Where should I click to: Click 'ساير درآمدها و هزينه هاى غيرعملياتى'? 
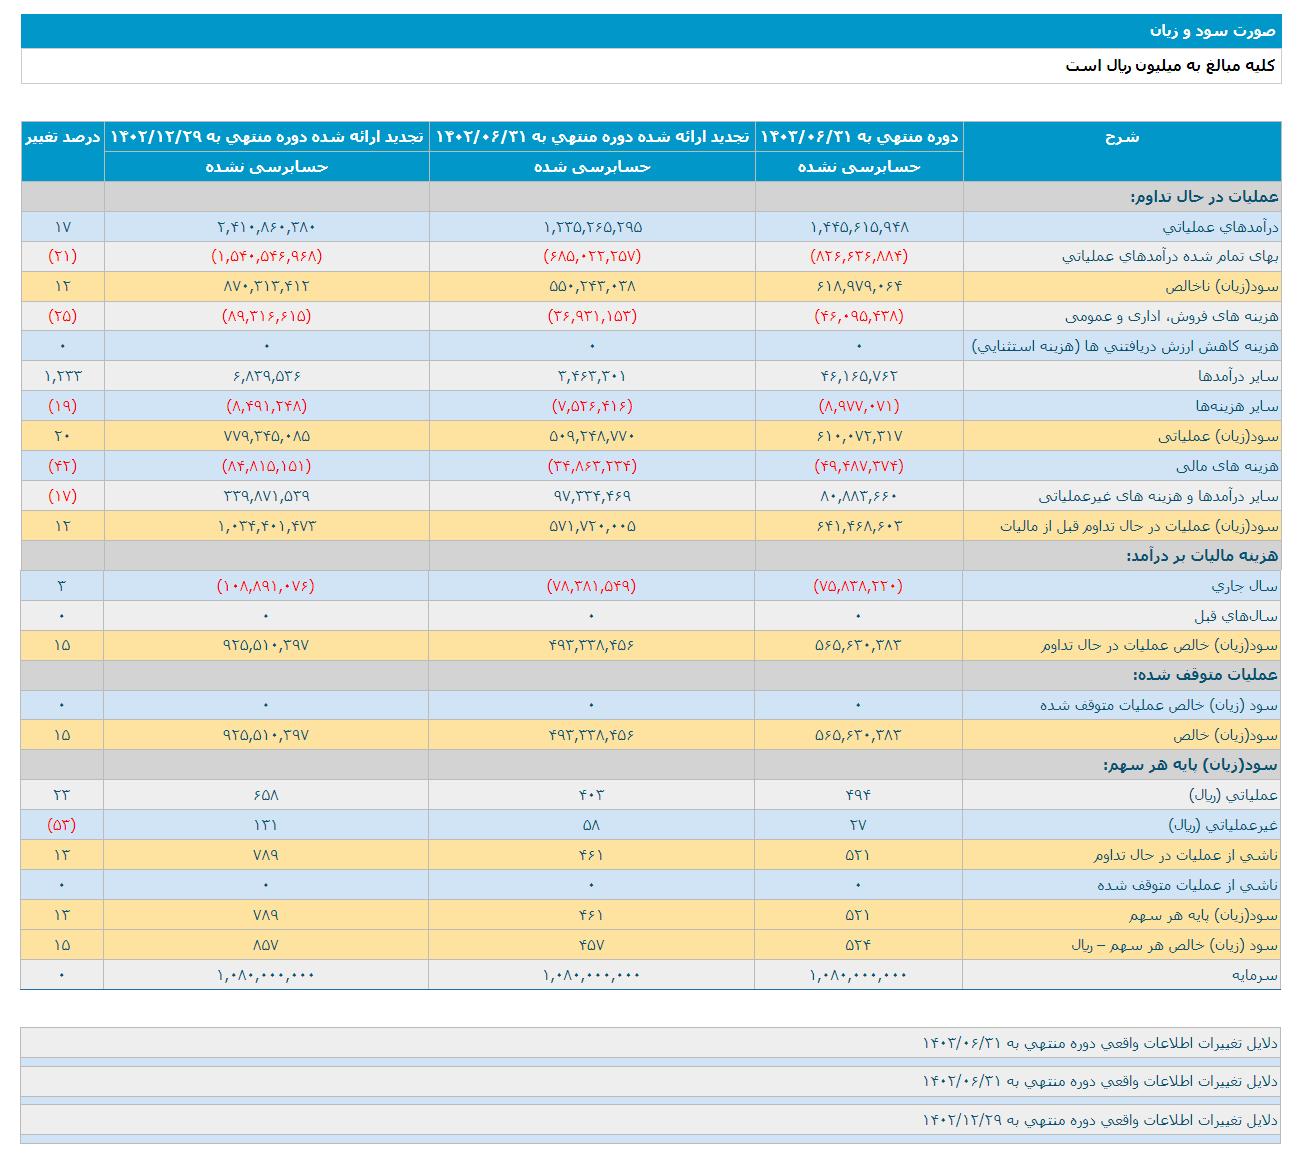pyautogui.click(x=1159, y=497)
